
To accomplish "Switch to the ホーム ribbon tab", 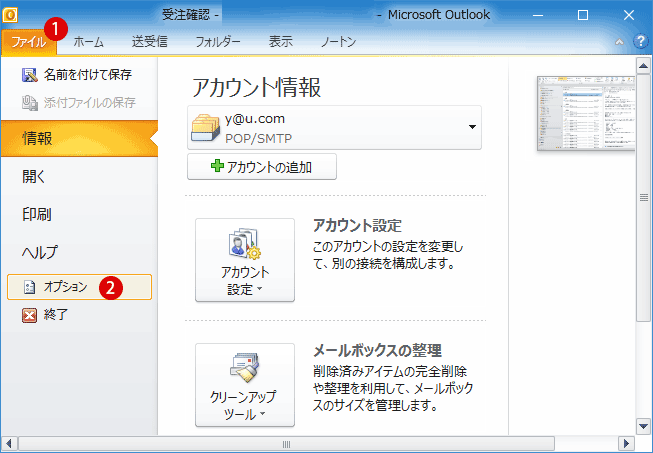I will [x=89, y=42].
